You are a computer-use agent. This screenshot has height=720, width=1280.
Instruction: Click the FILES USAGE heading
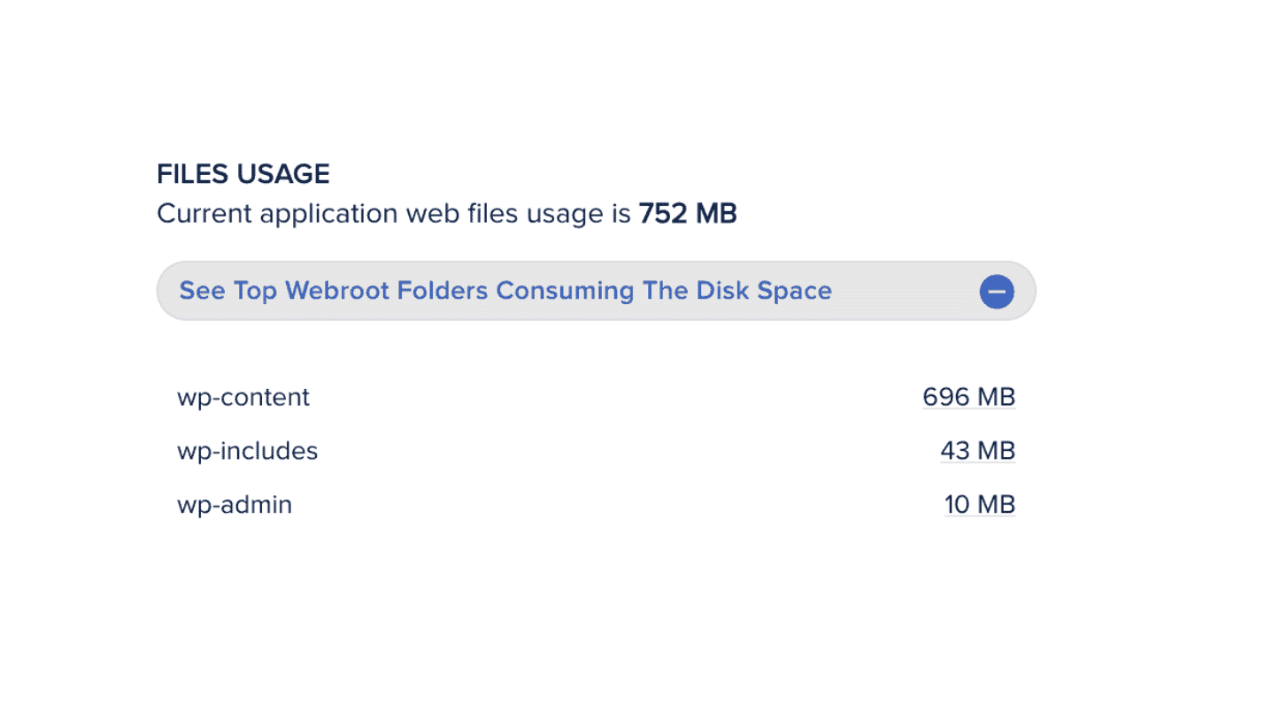click(x=243, y=174)
